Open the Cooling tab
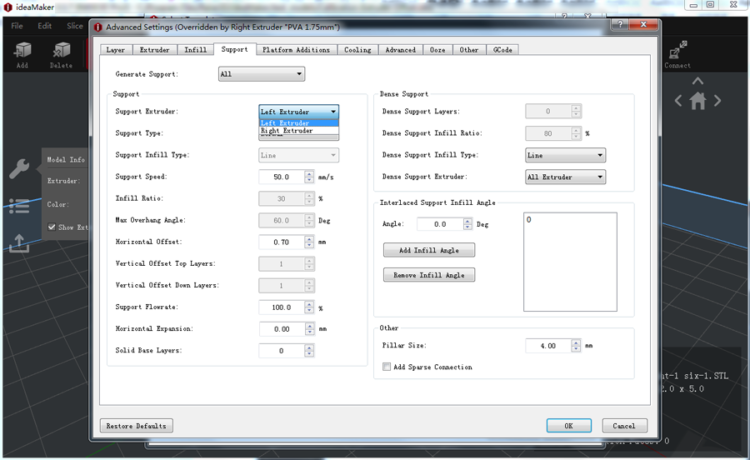 (x=358, y=50)
